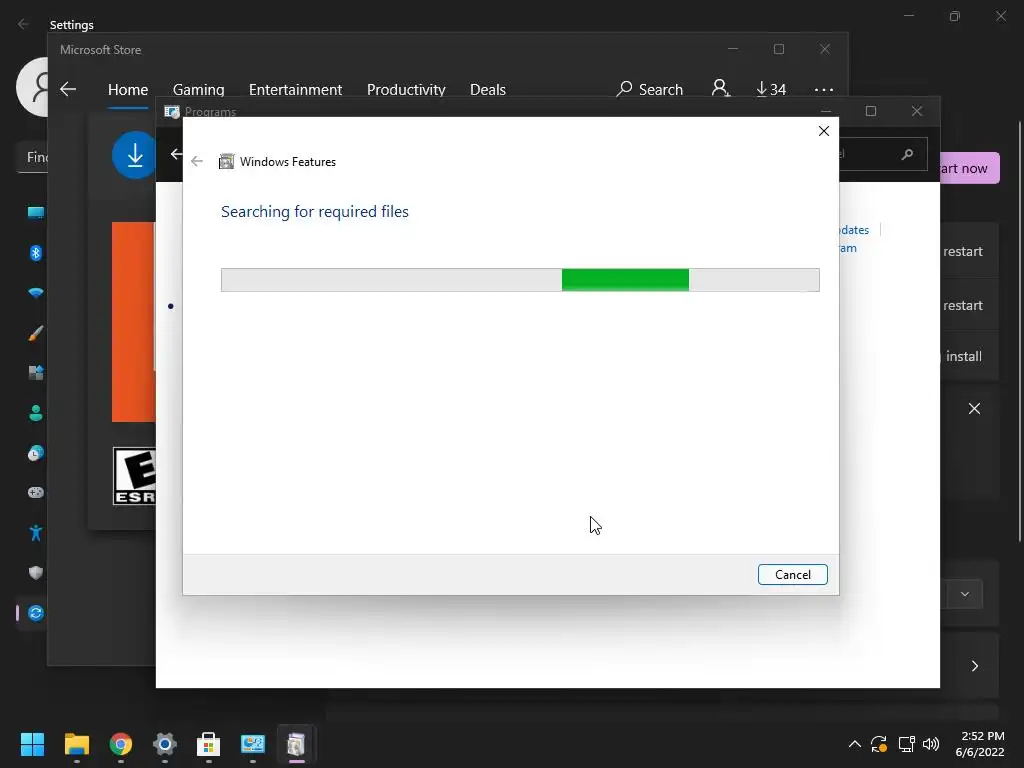Switch to Settings via taskbar gear

165,744
